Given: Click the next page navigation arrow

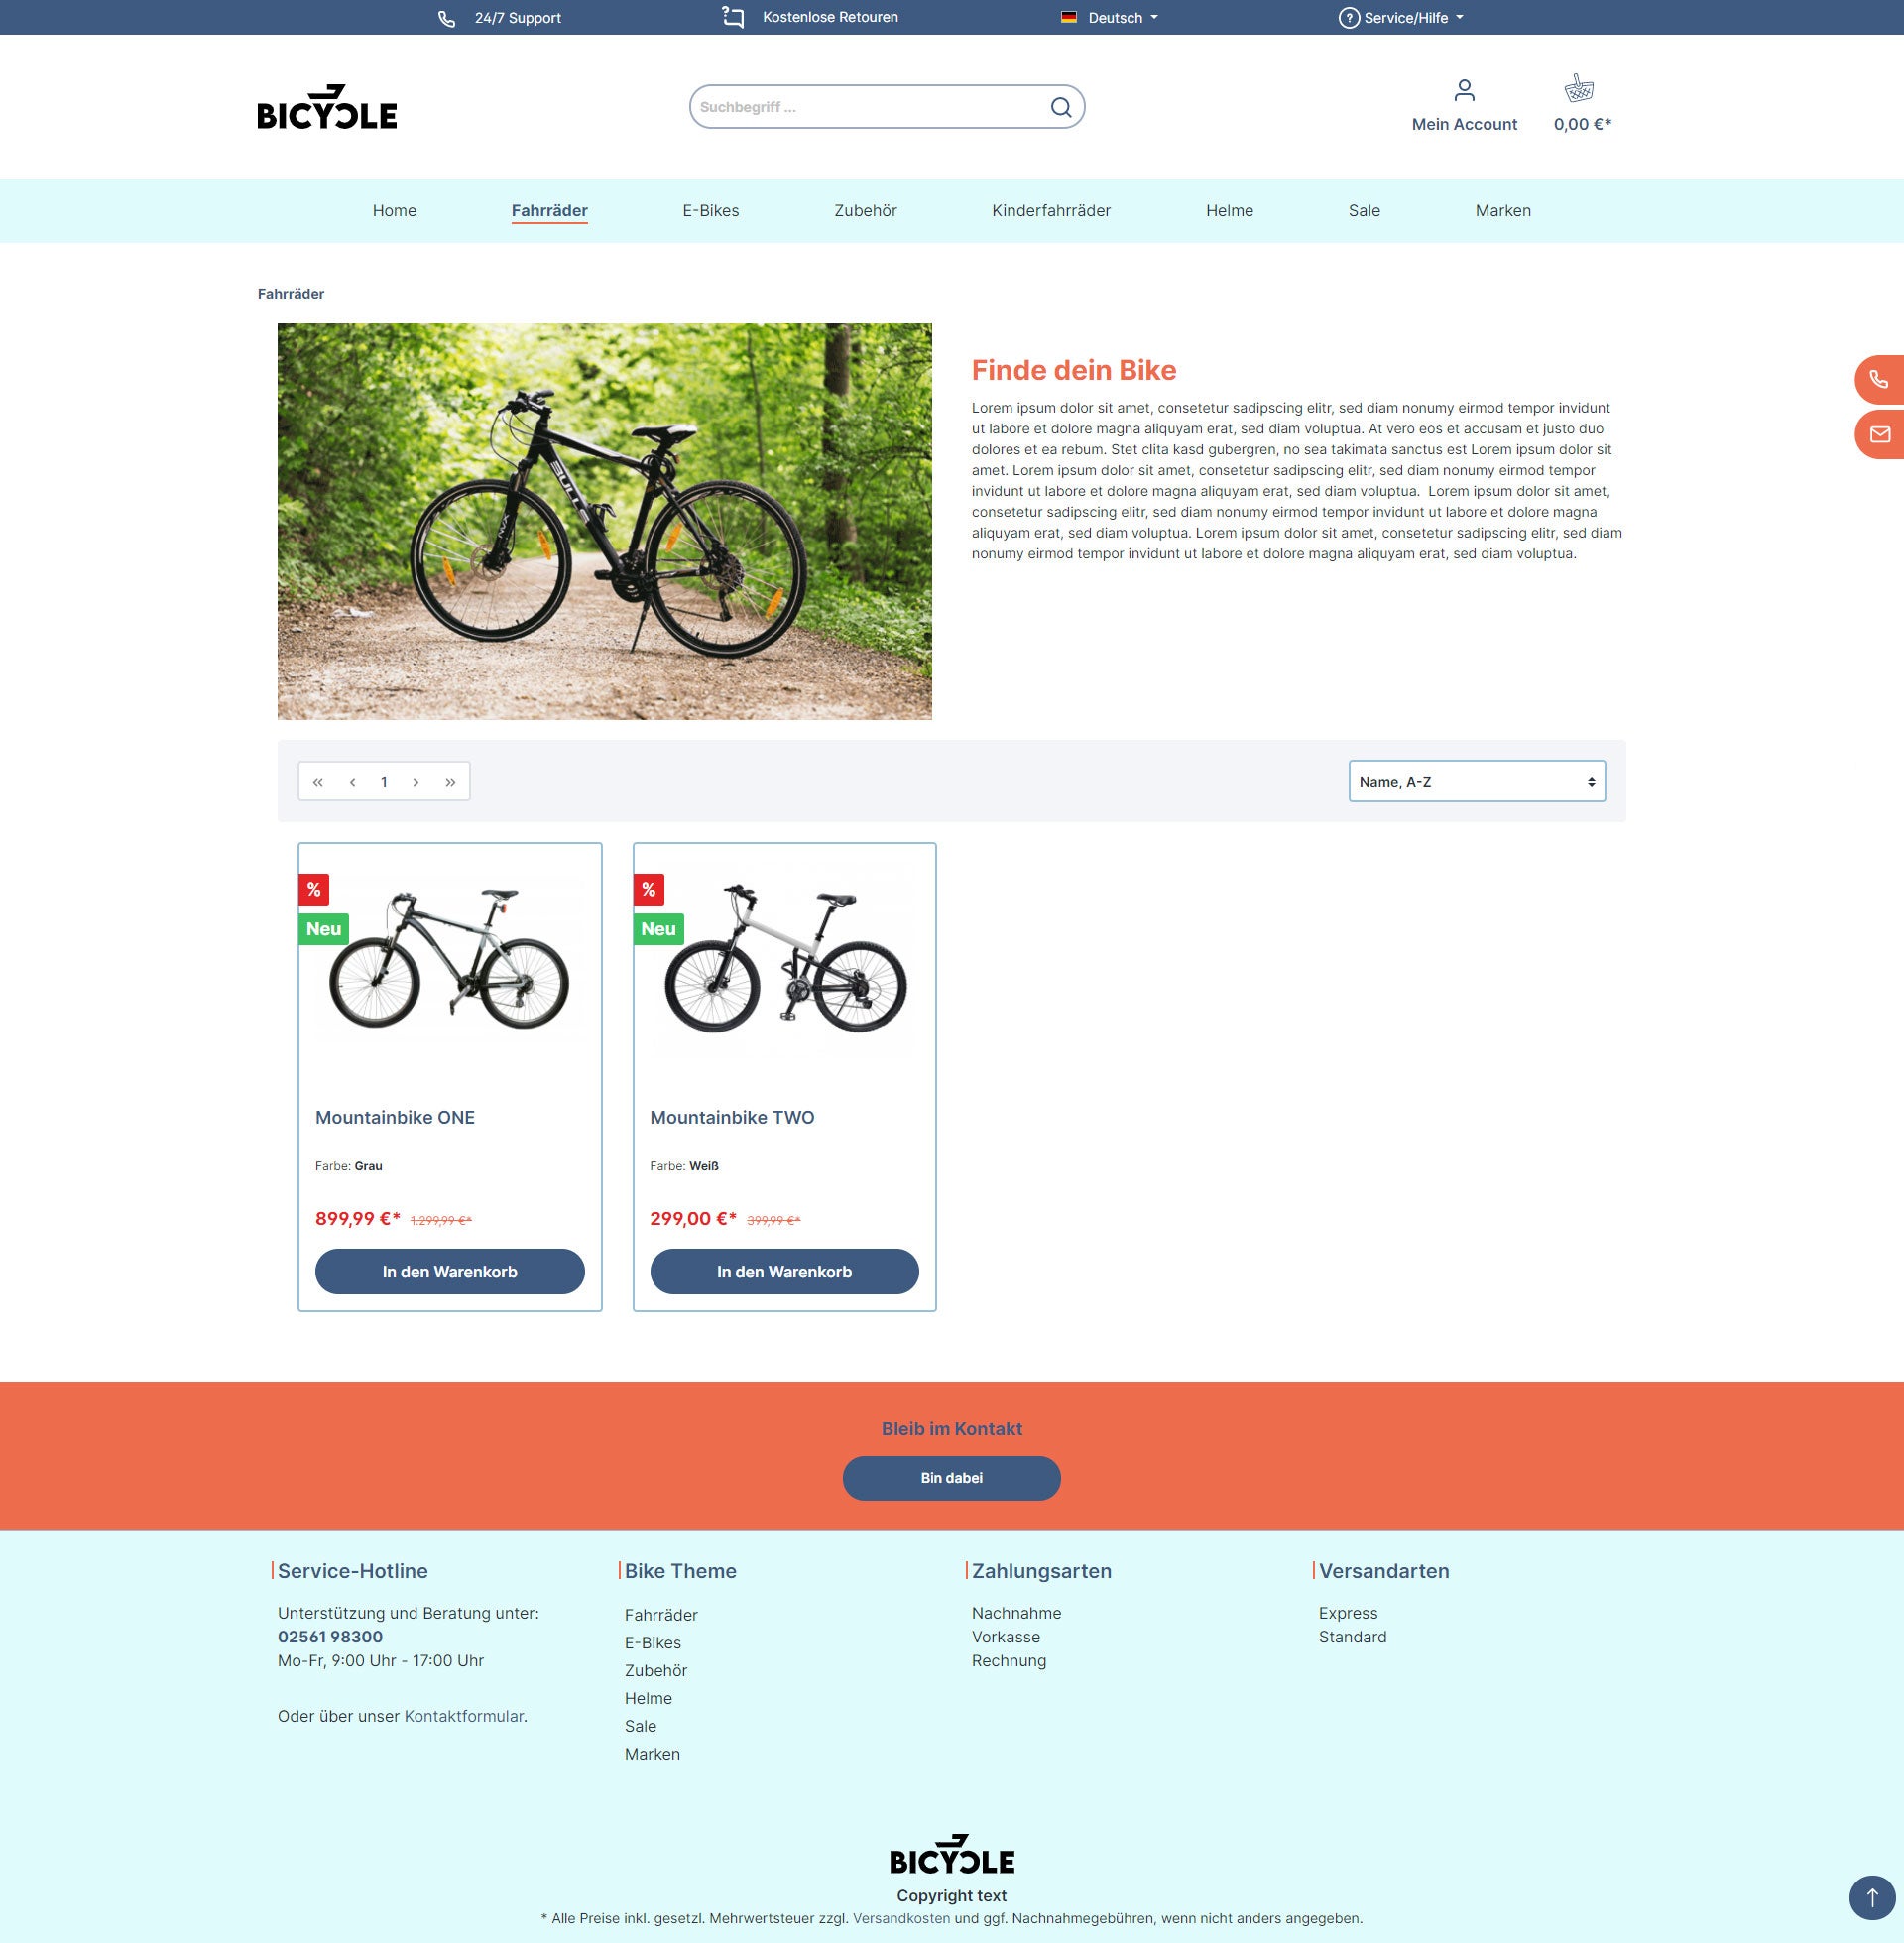Looking at the screenshot, I should point(416,782).
